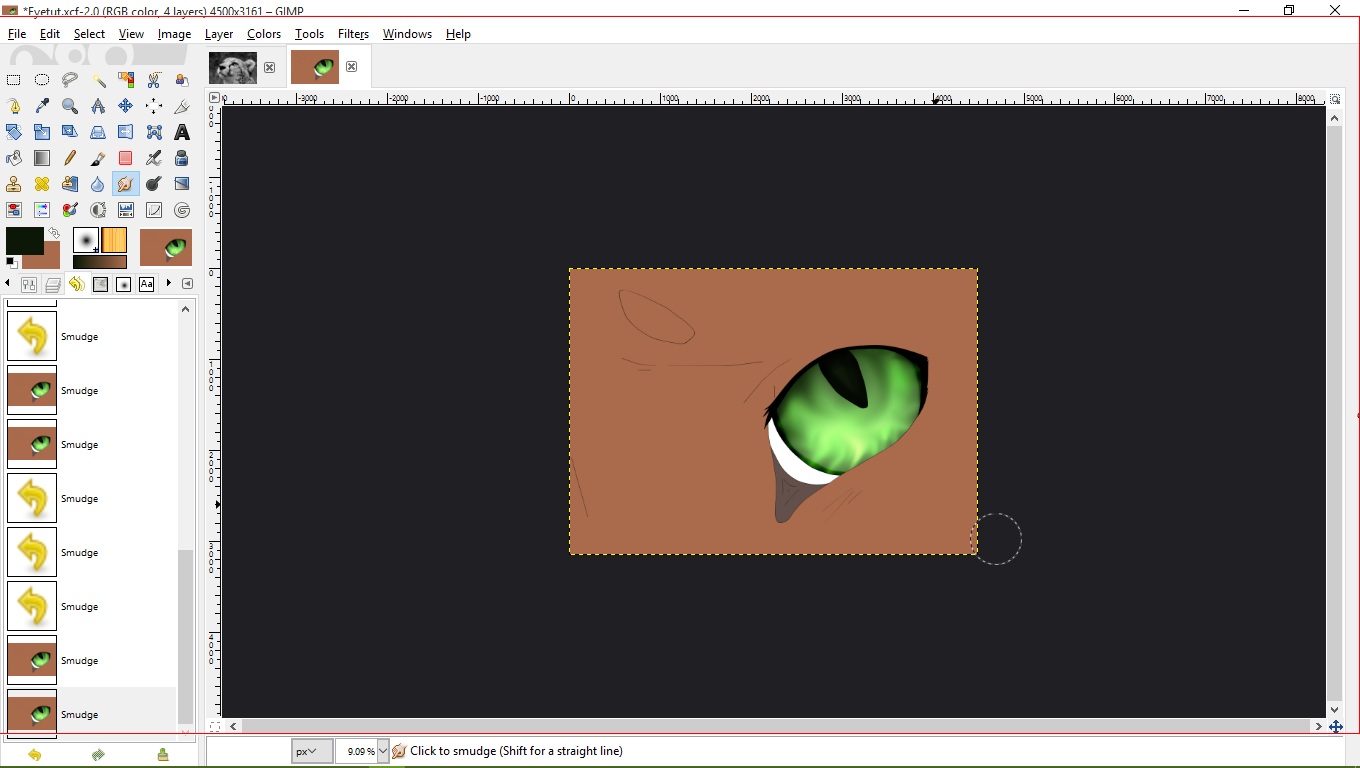Select the Ink tool

tap(182, 158)
